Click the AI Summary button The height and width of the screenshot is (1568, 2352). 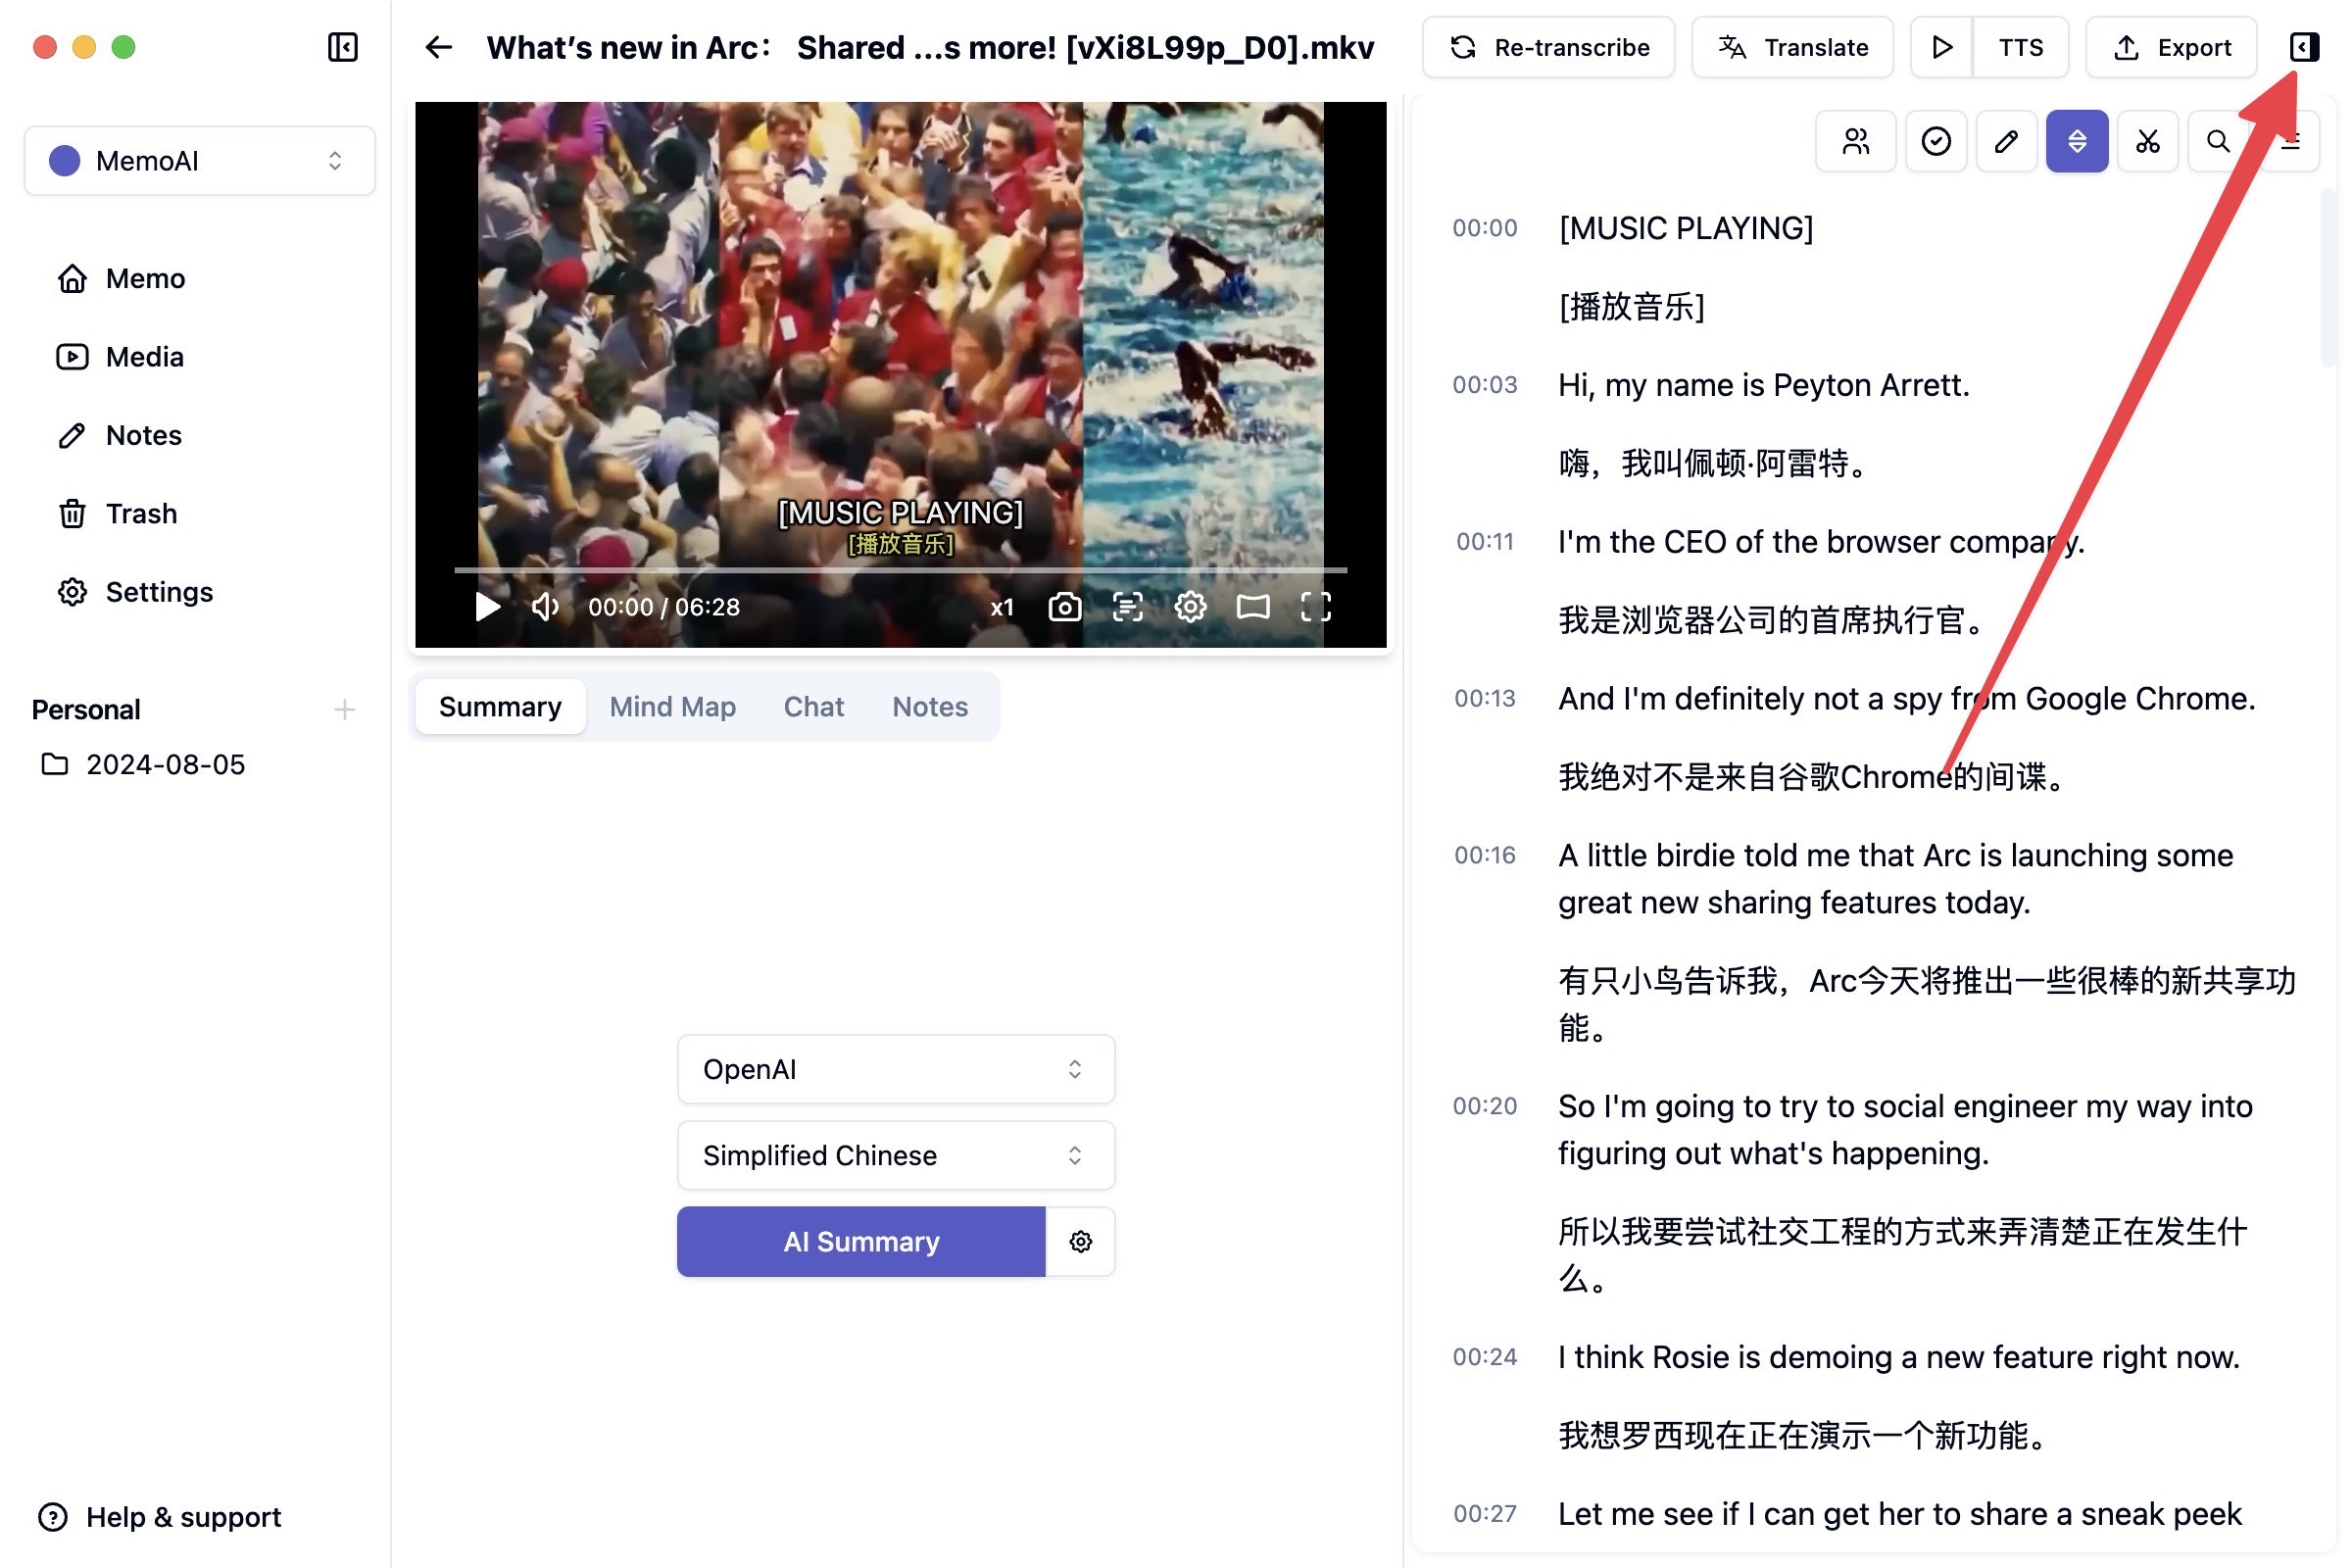[x=861, y=1241]
